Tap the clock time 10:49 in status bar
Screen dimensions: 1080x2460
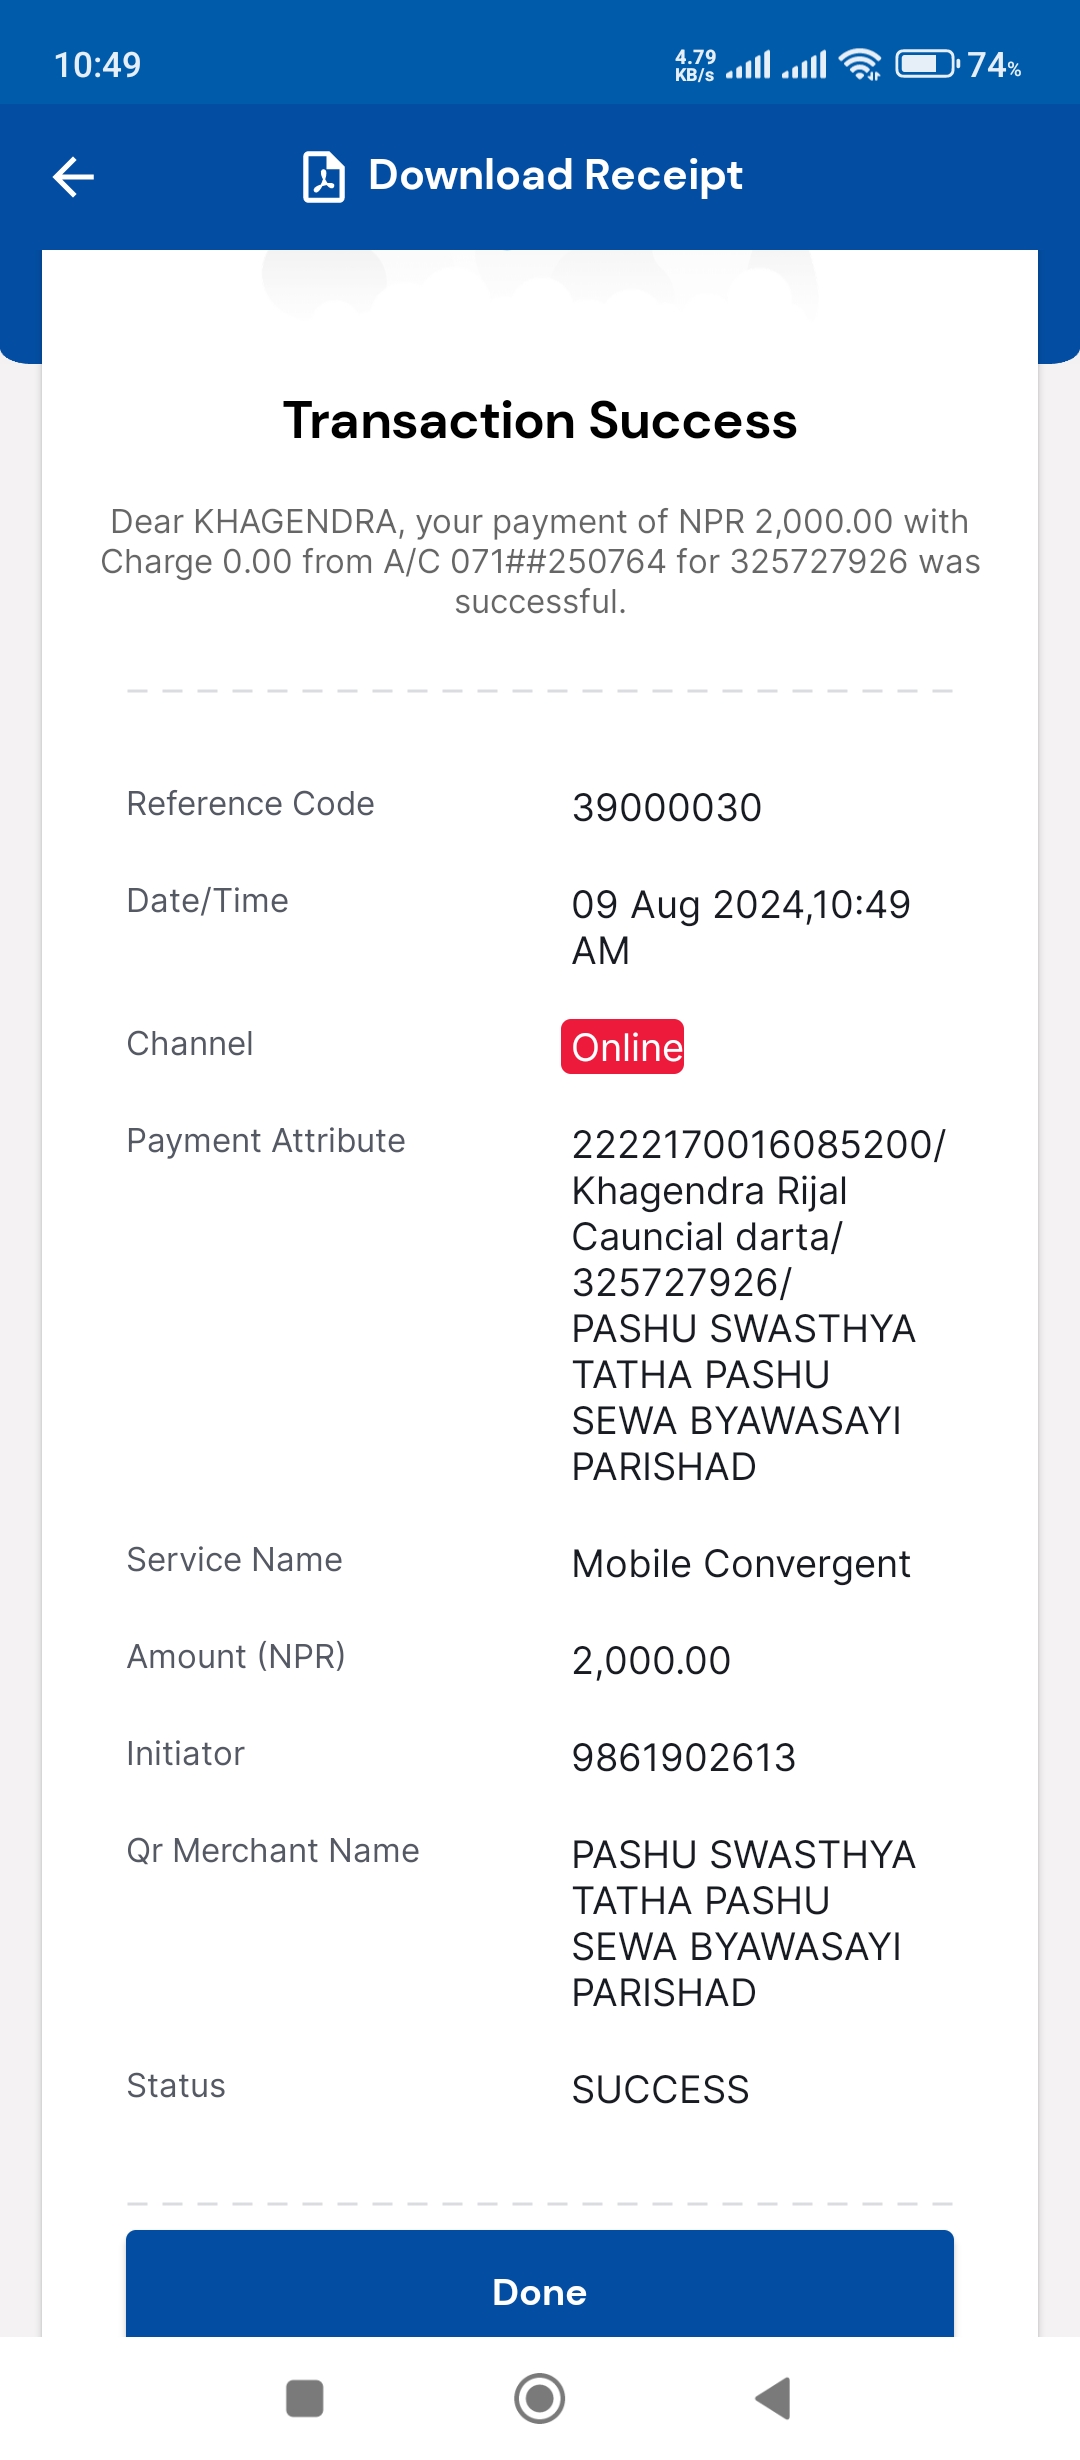(97, 65)
